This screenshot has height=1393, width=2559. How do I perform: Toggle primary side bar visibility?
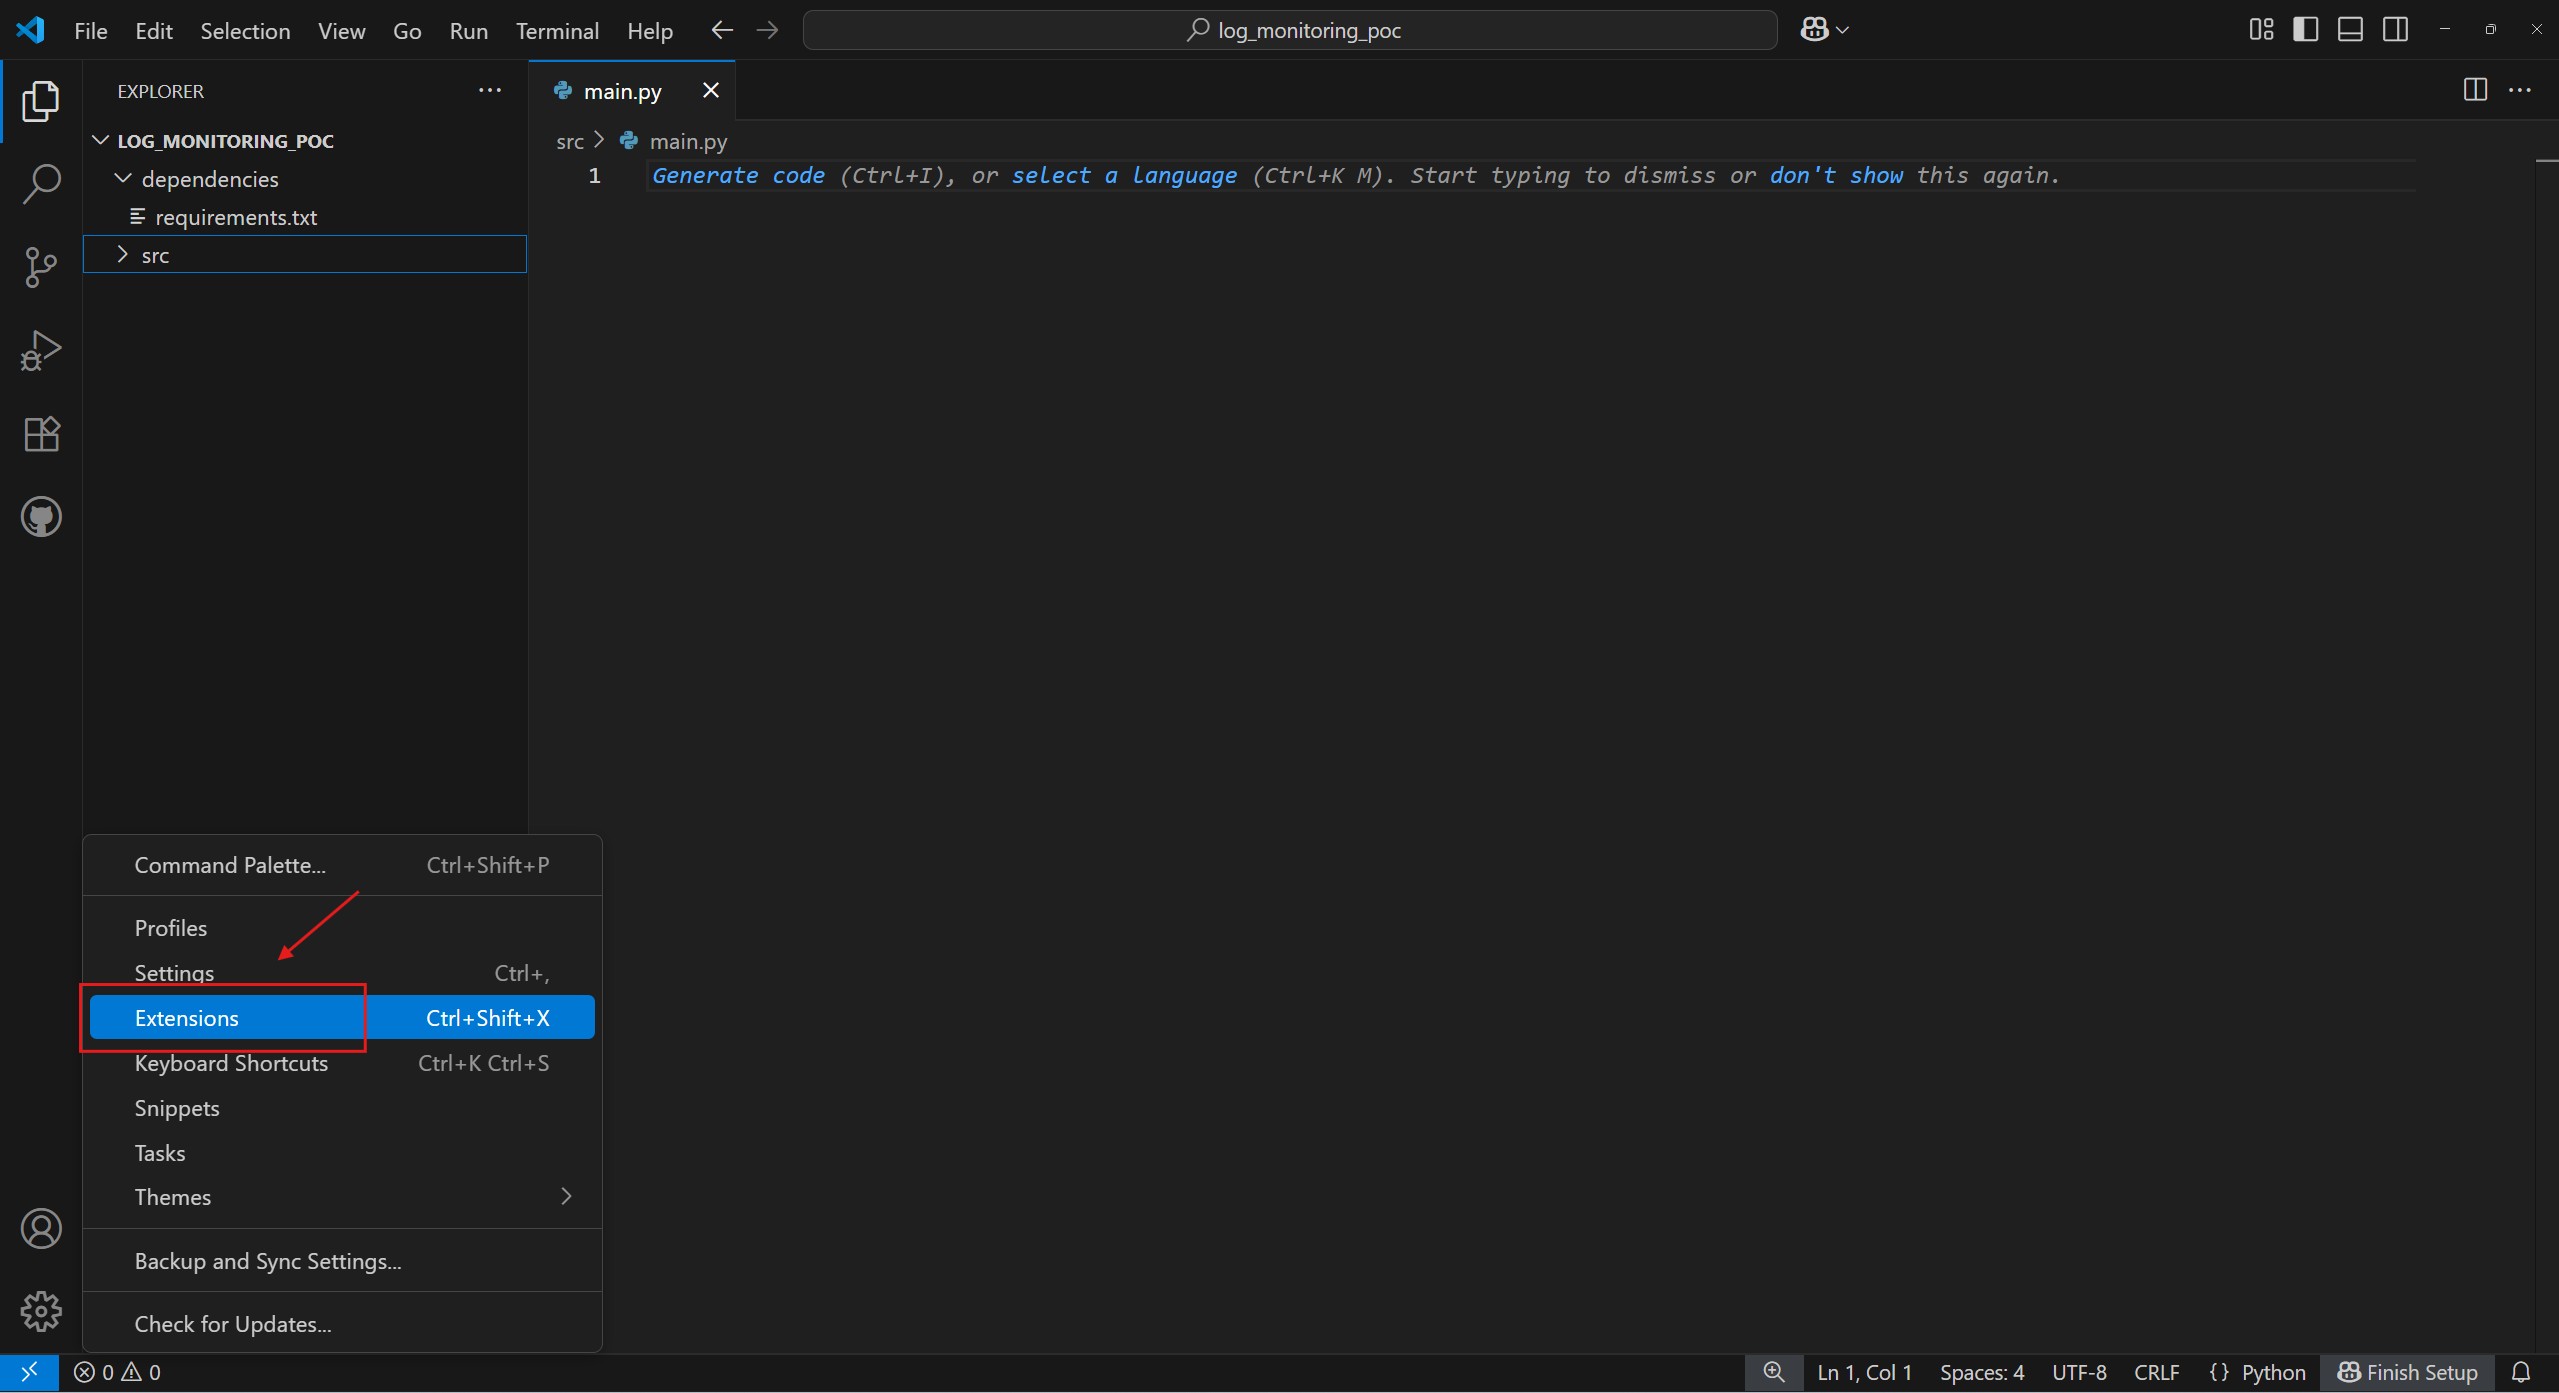(2305, 30)
